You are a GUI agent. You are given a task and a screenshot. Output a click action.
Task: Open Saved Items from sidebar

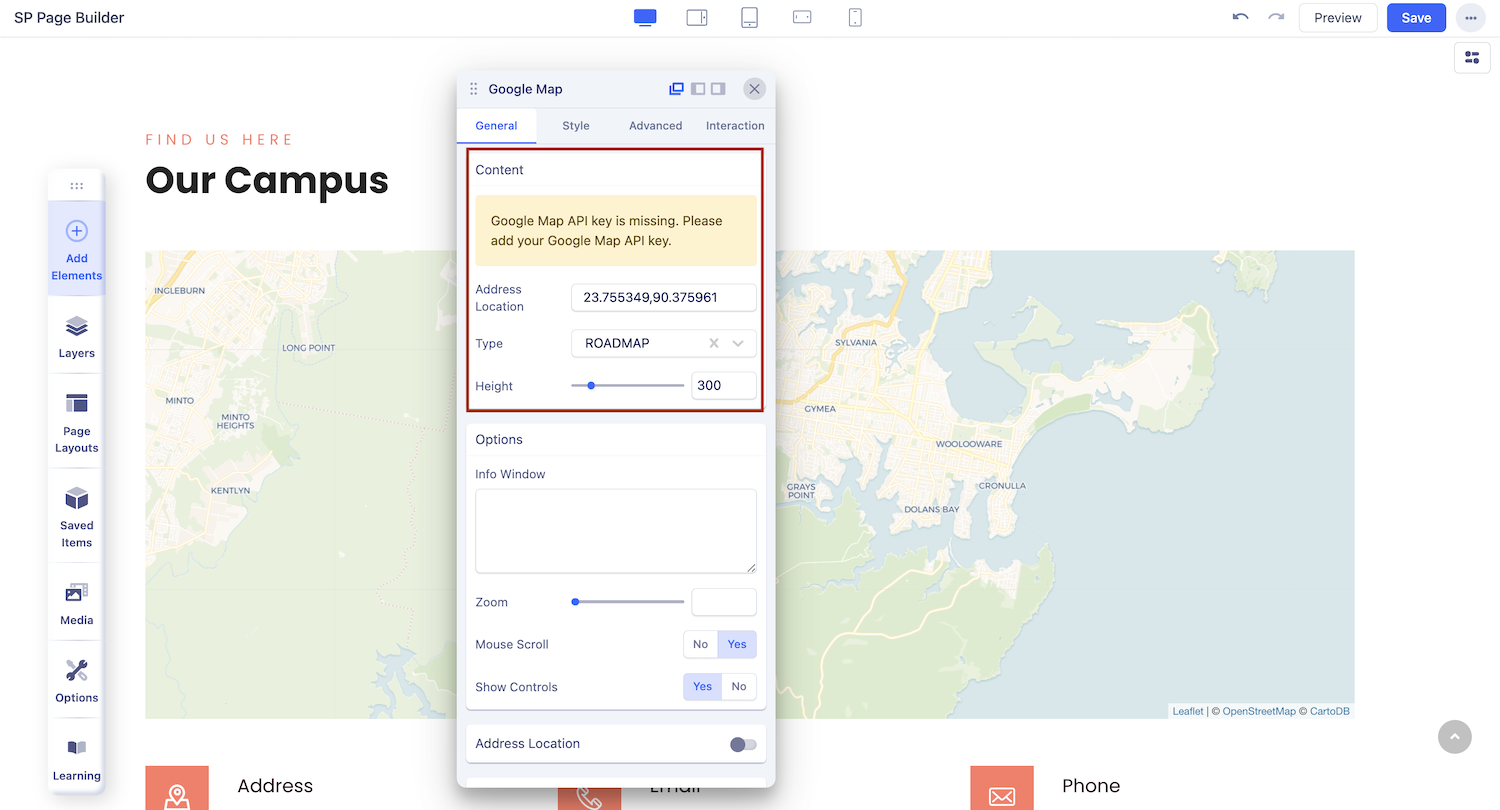[77, 517]
